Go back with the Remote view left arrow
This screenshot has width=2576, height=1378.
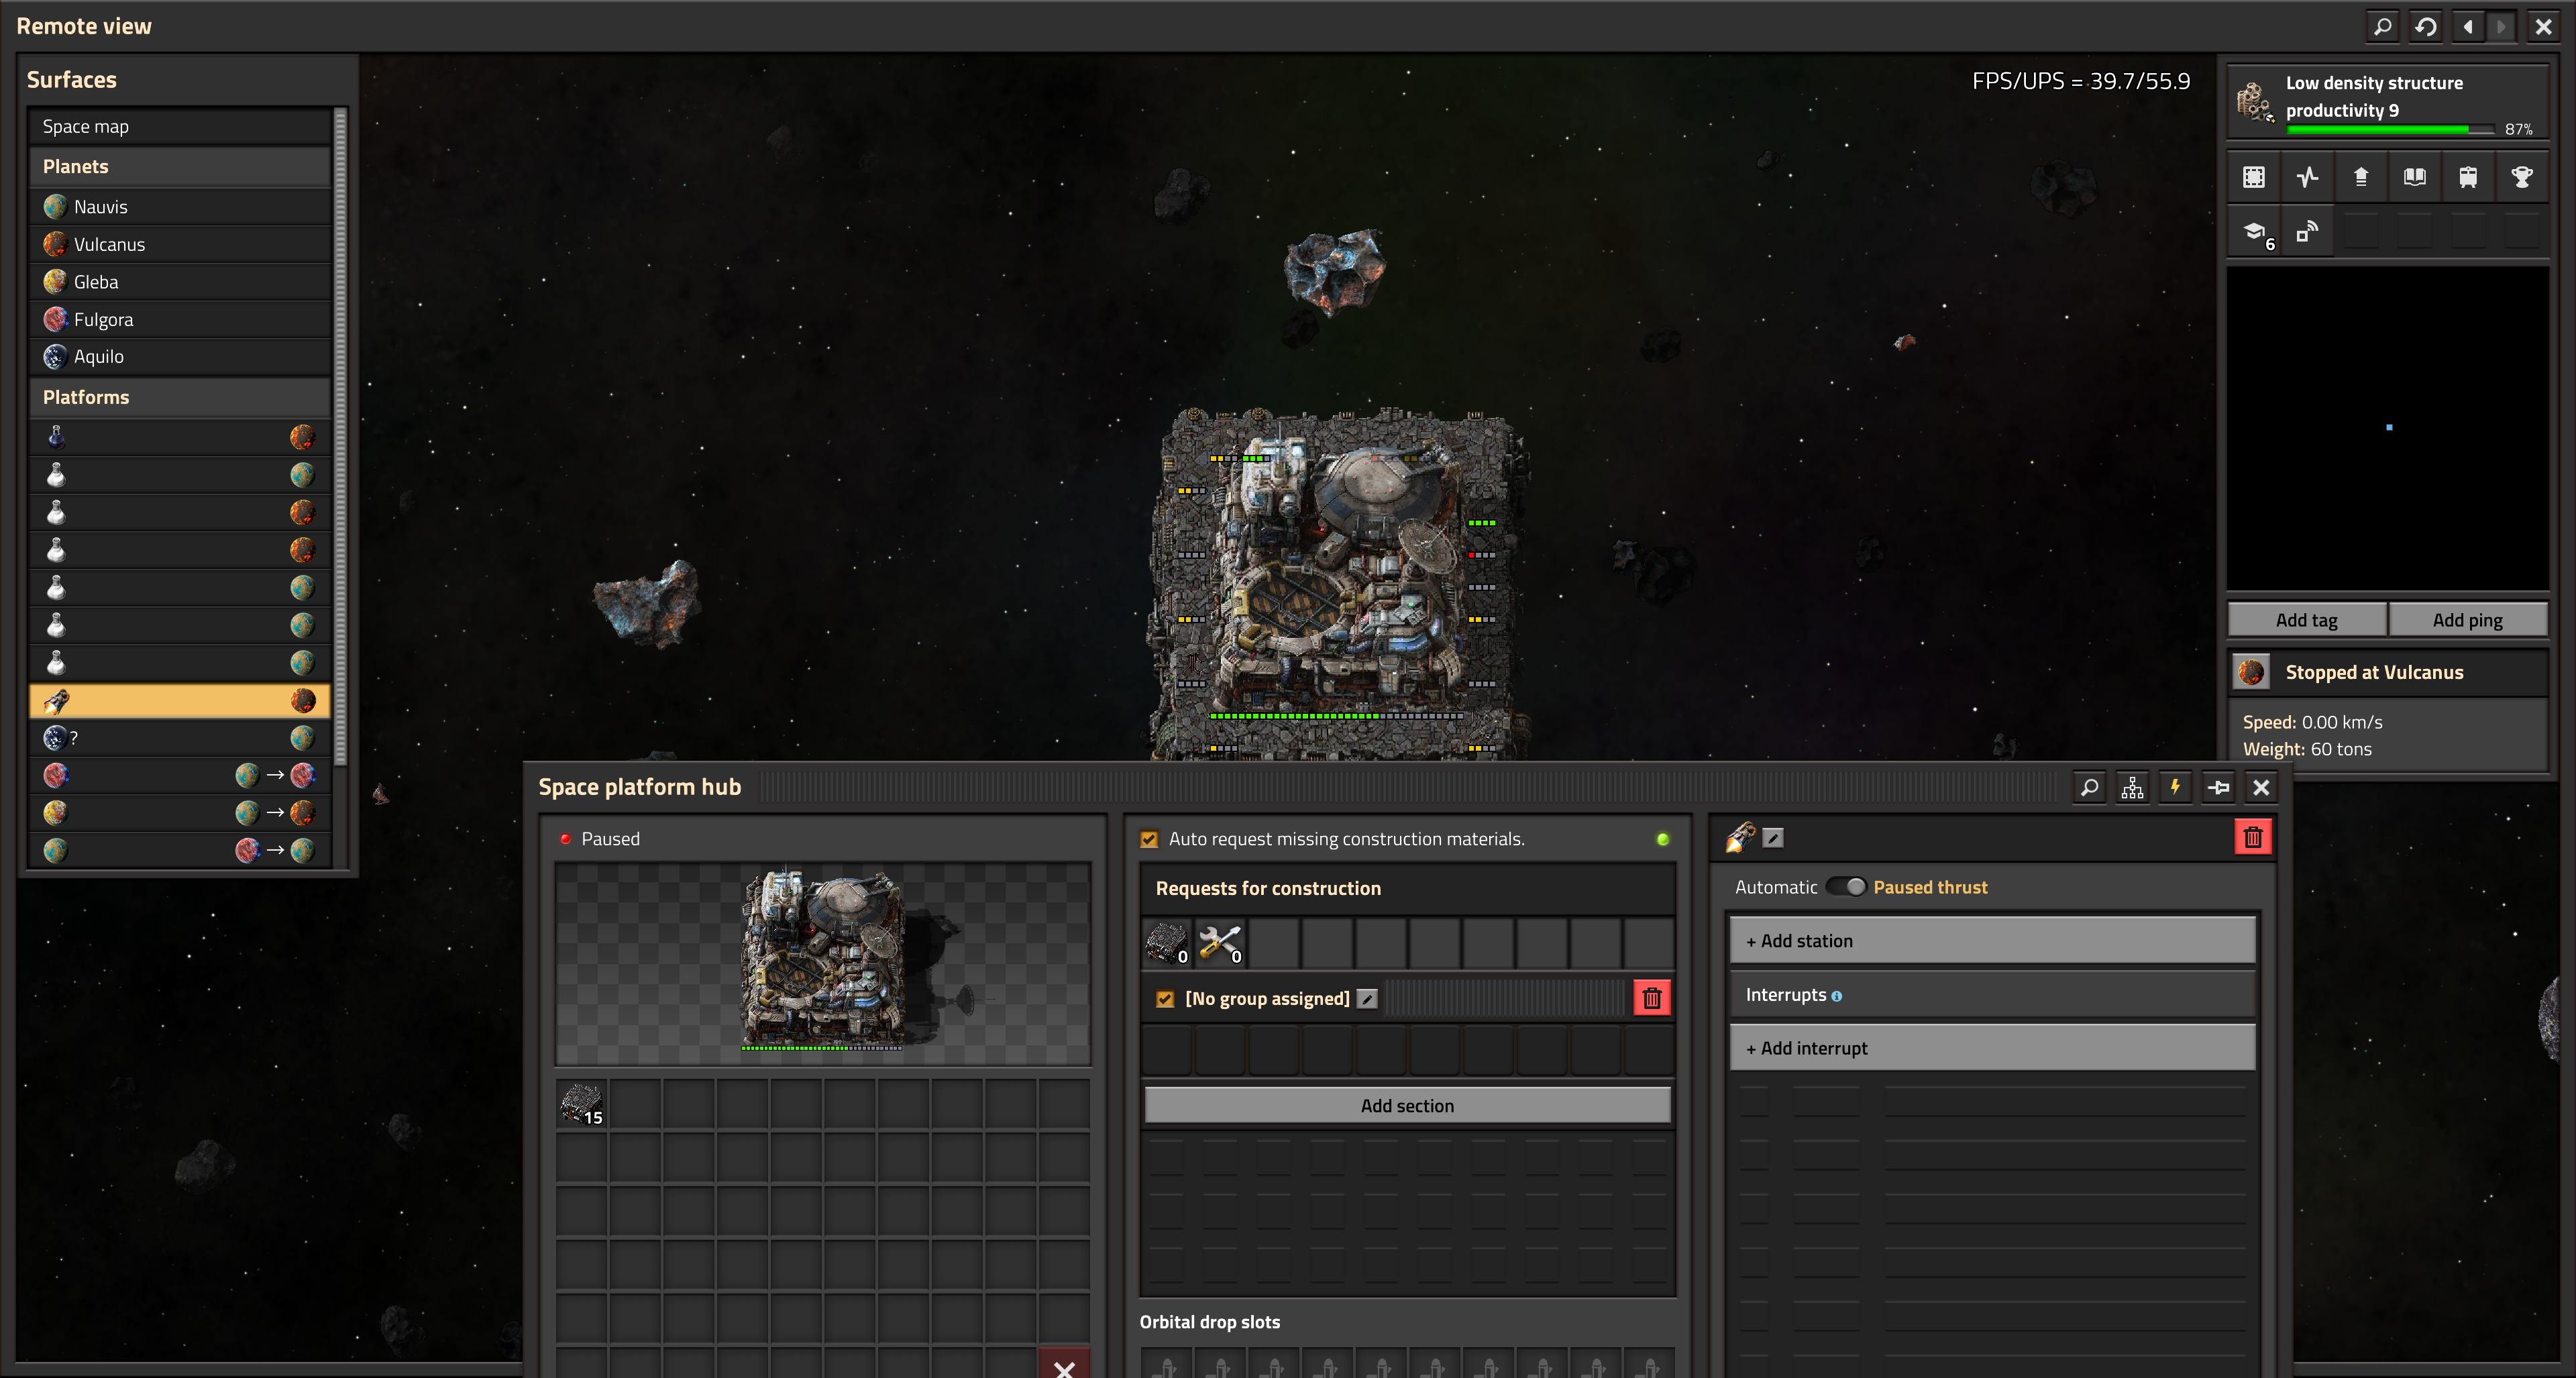point(2467,27)
